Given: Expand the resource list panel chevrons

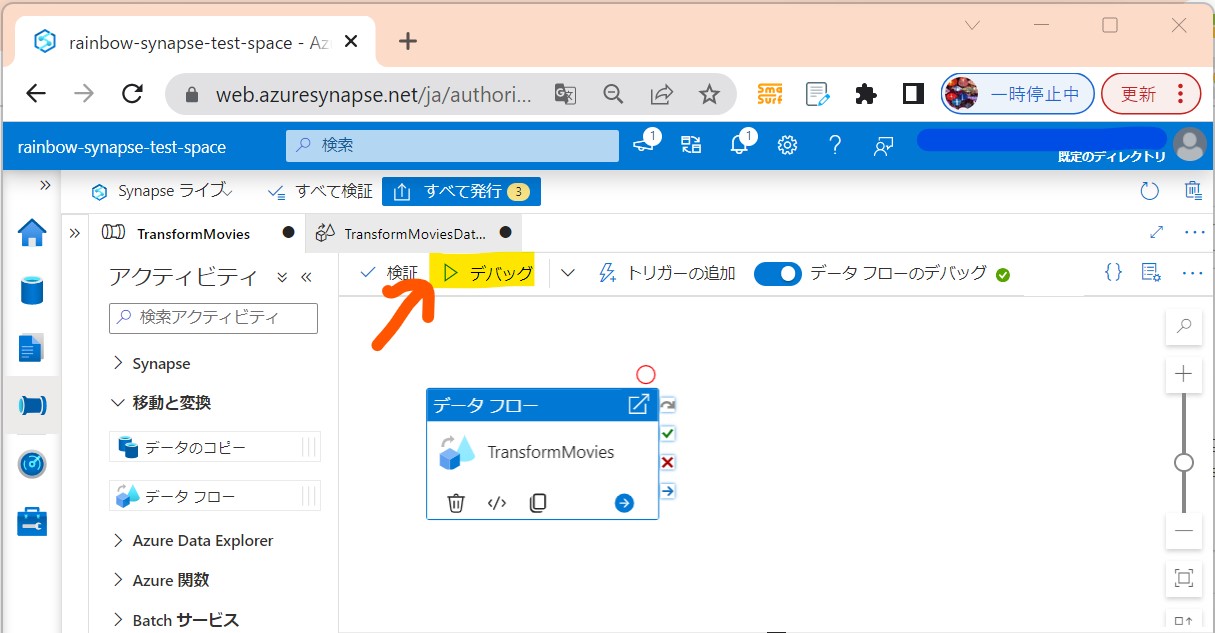Looking at the screenshot, I should [75, 233].
